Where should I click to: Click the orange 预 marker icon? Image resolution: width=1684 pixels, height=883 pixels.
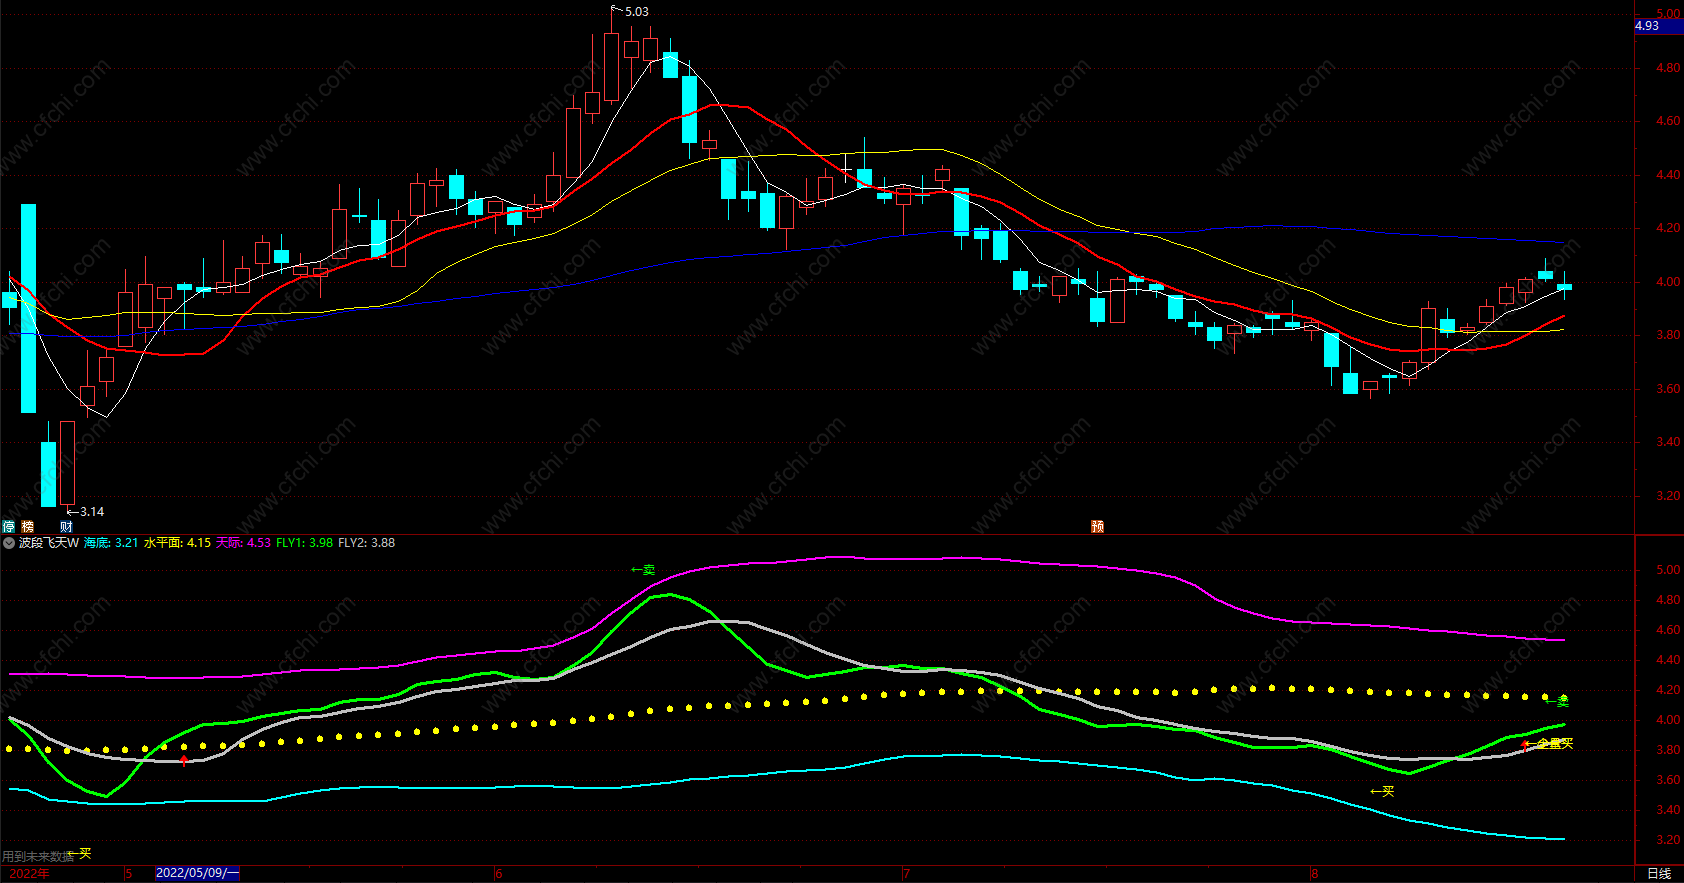coord(1098,526)
